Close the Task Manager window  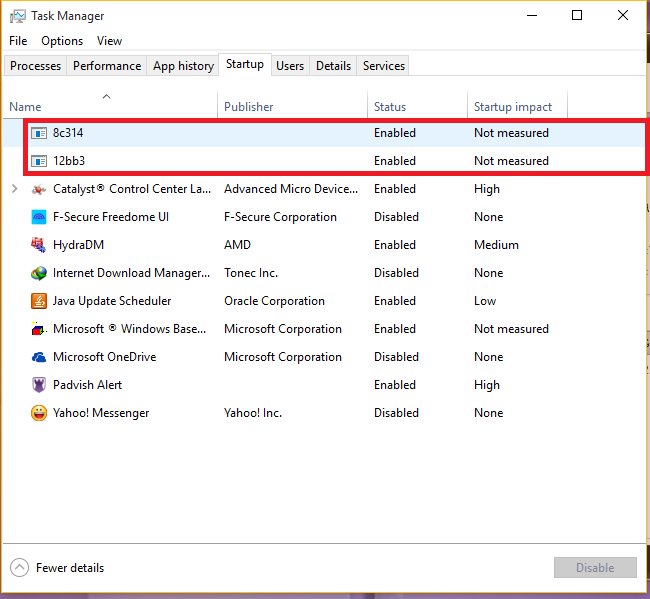623,16
